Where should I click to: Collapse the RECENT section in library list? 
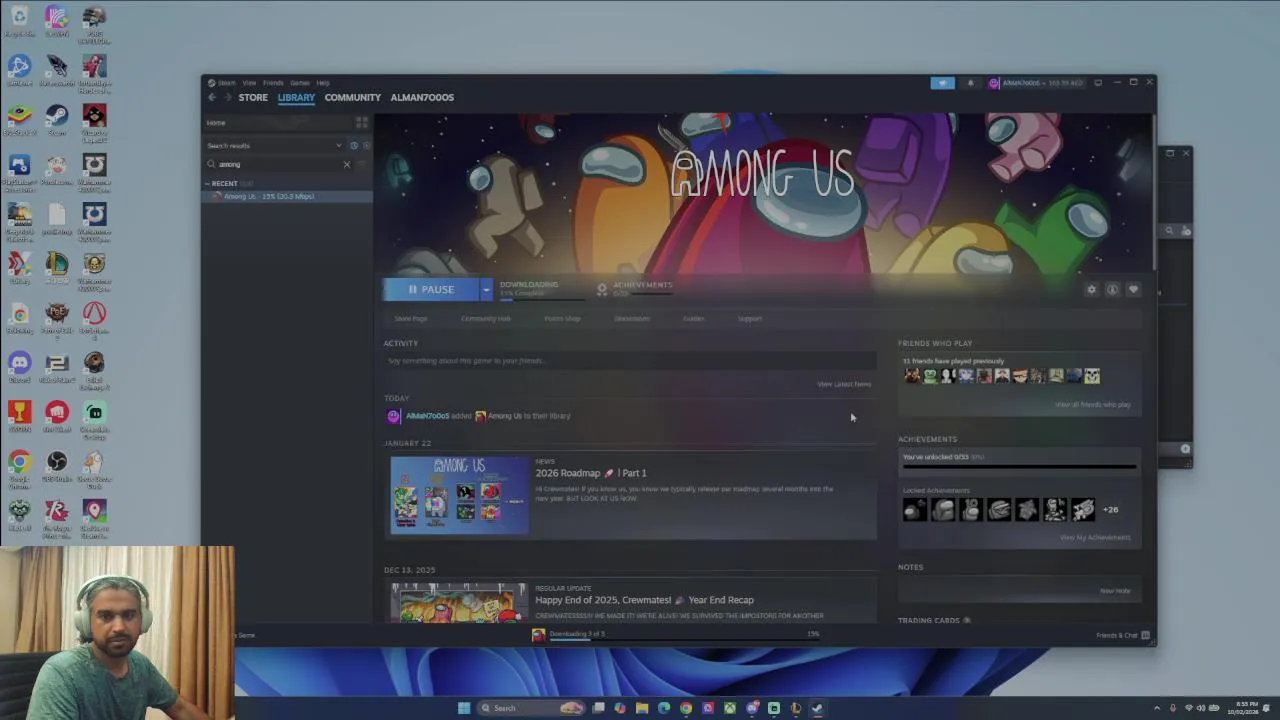tap(207, 184)
